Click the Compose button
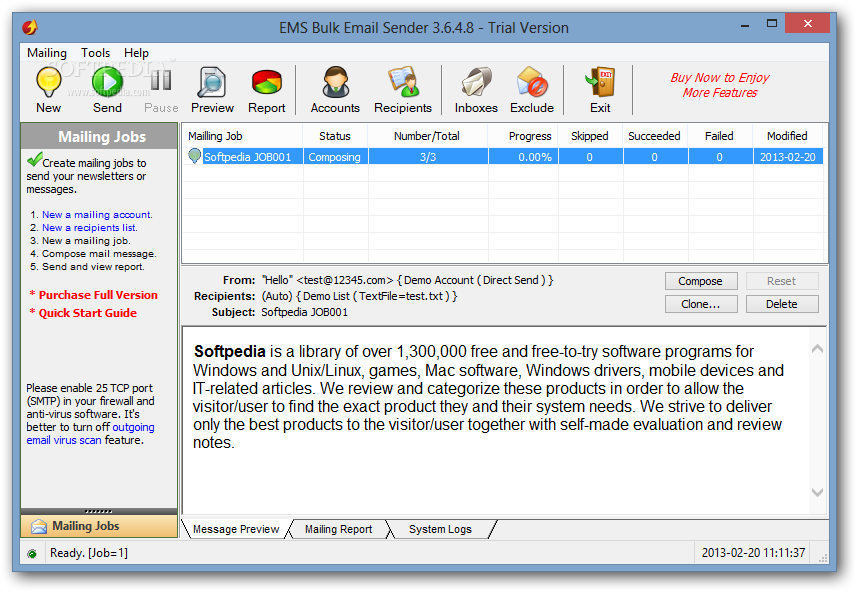This screenshot has height=592, width=857. pos(701,281)
